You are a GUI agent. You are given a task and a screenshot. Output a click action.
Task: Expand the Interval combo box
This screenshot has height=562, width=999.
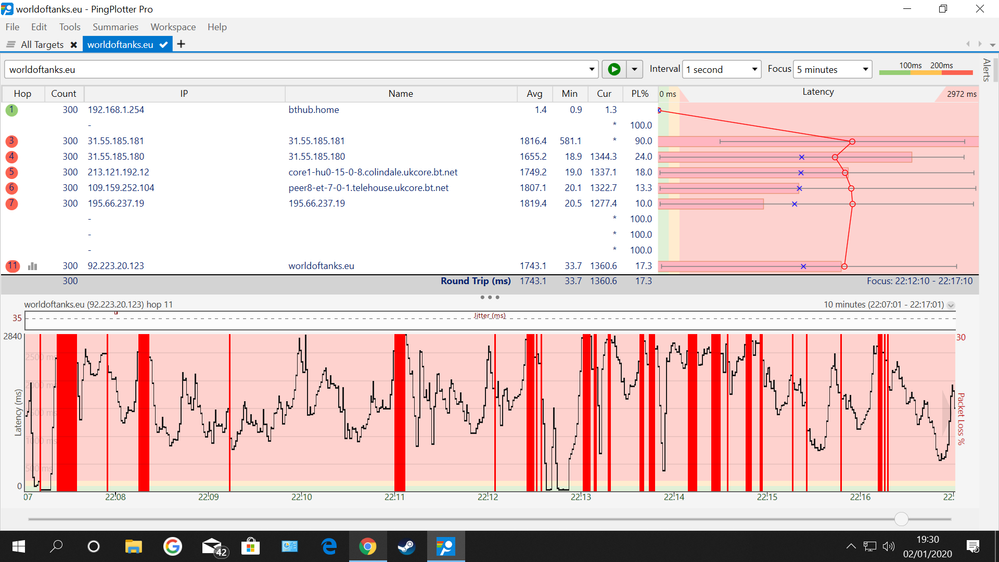pyautogui.click(x=753, y=70)
